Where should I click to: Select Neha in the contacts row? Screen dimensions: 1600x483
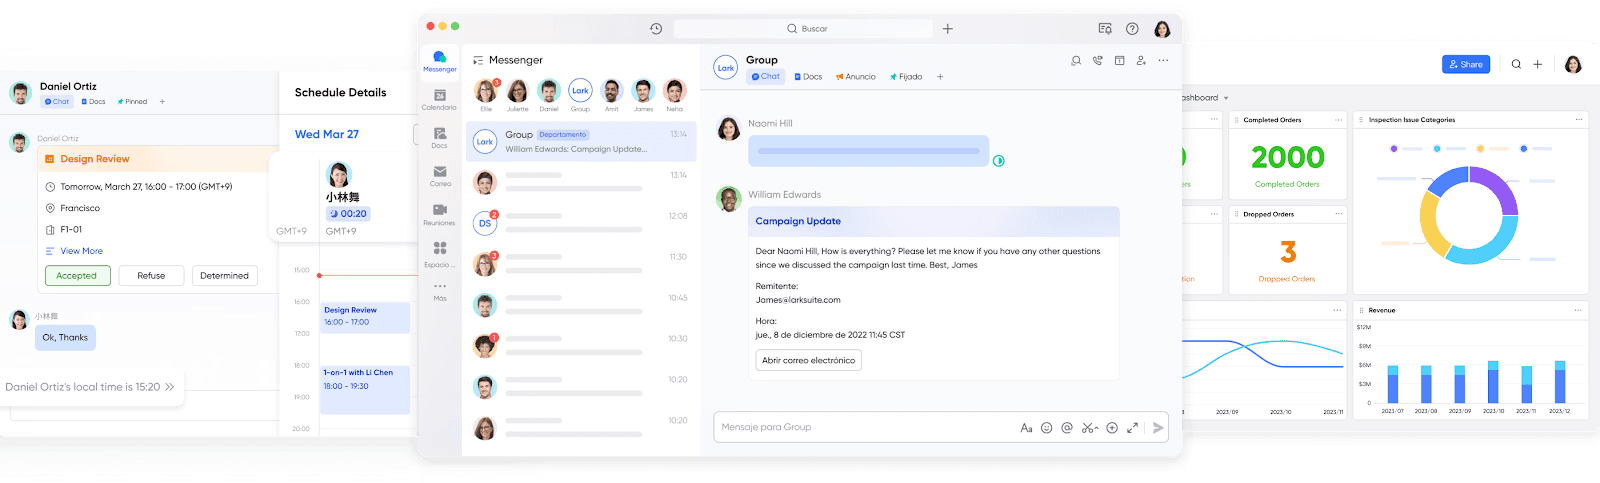(x=675, y=95)
